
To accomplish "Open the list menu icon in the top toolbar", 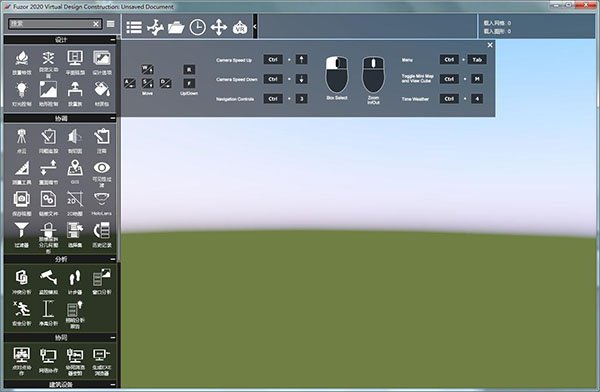I will click(134, 27).
